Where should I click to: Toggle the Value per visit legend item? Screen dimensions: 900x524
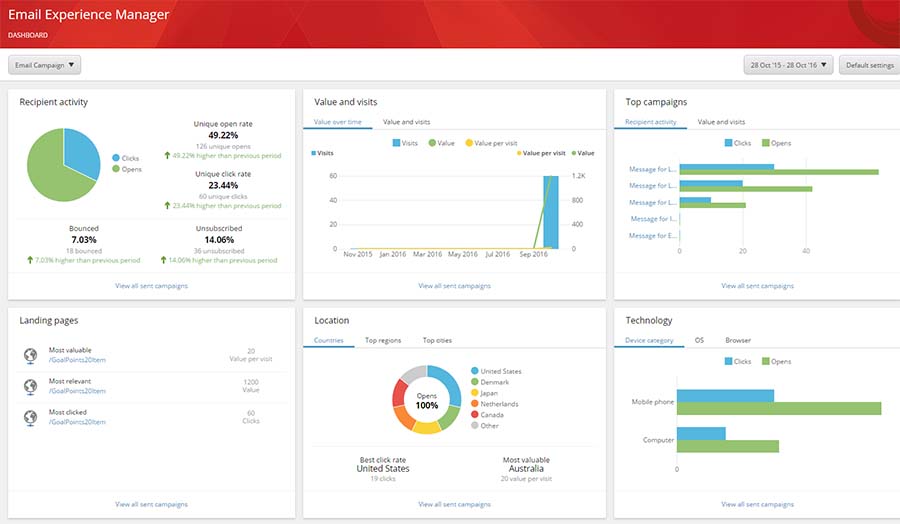tap(489, 143)
